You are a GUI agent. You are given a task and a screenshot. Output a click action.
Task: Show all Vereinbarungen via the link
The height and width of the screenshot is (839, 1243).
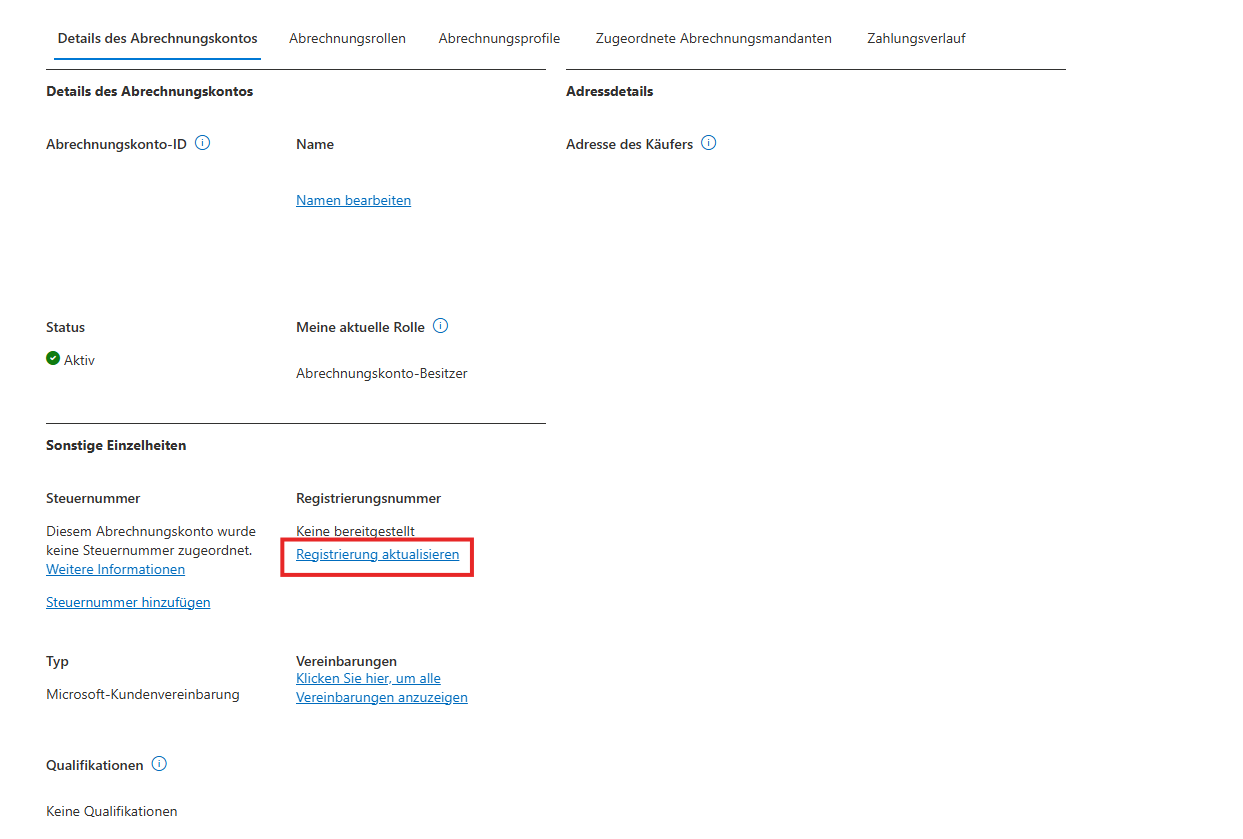pyautogui.click(x=381, y=688)
